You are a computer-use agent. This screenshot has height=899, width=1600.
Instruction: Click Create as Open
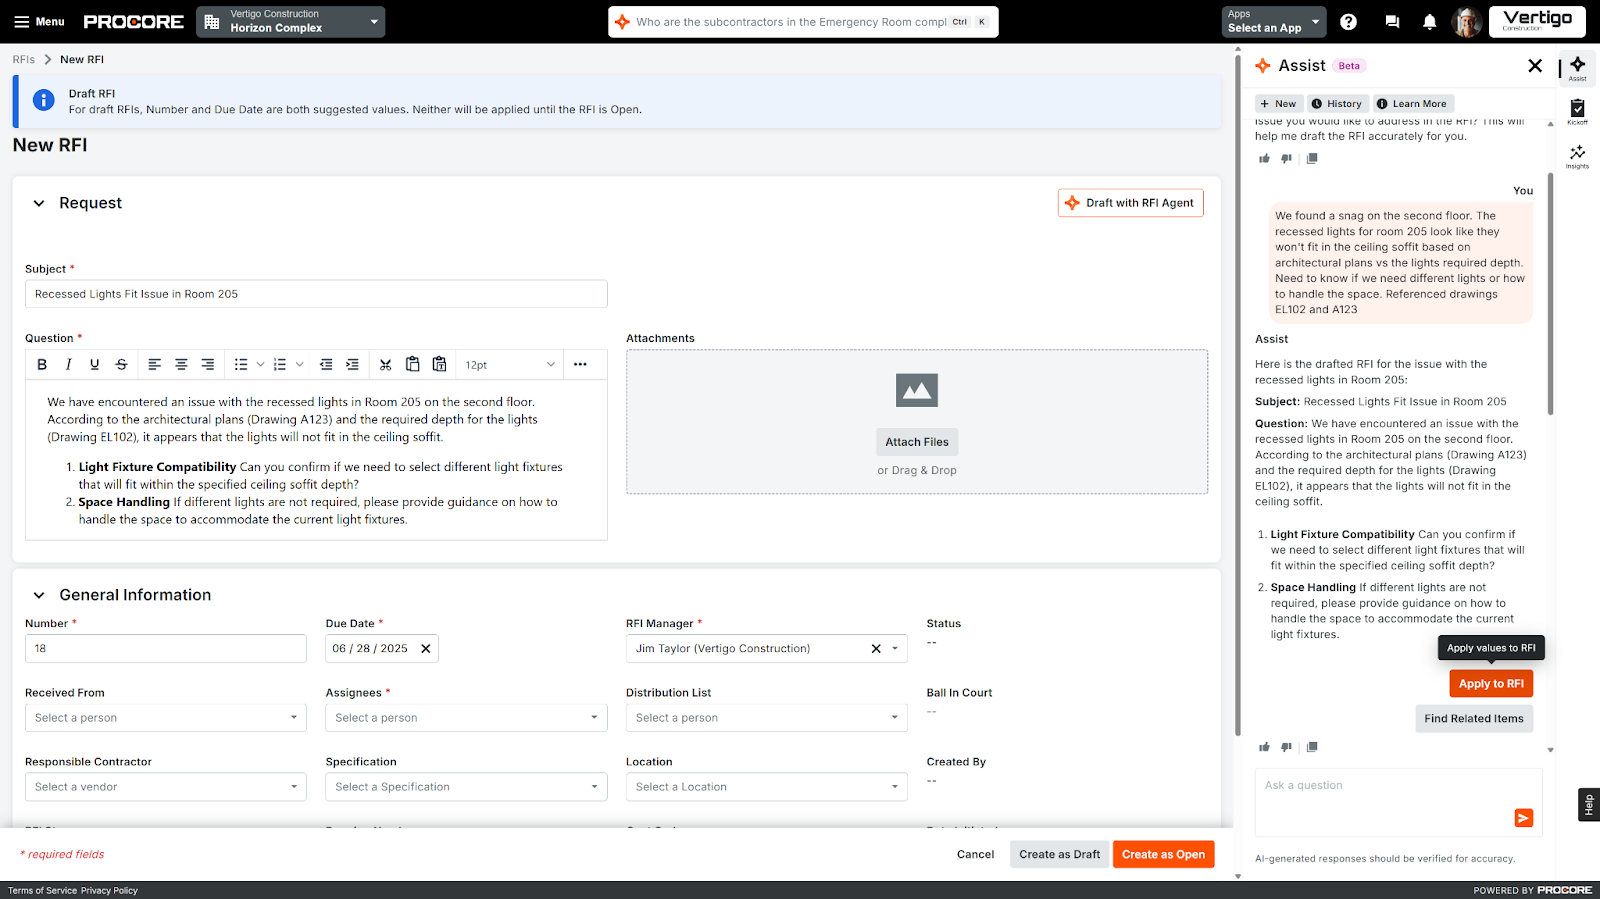click(1163, 855)
